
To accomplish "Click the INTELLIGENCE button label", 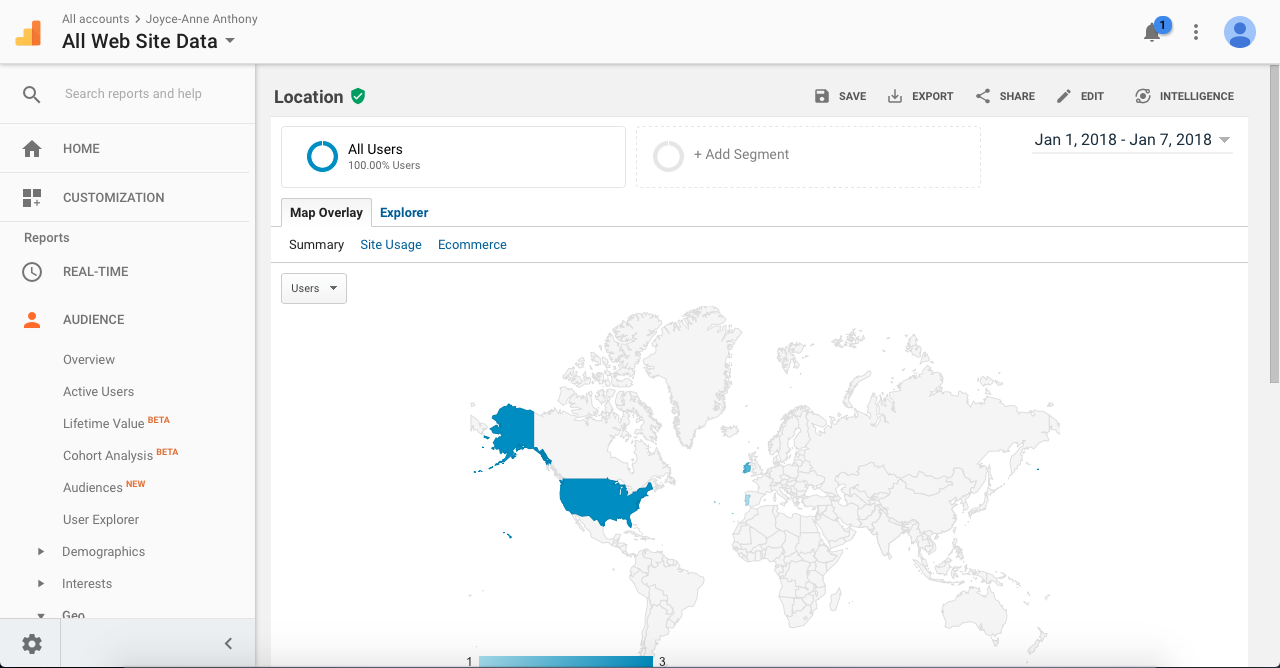I will 1197,96.
